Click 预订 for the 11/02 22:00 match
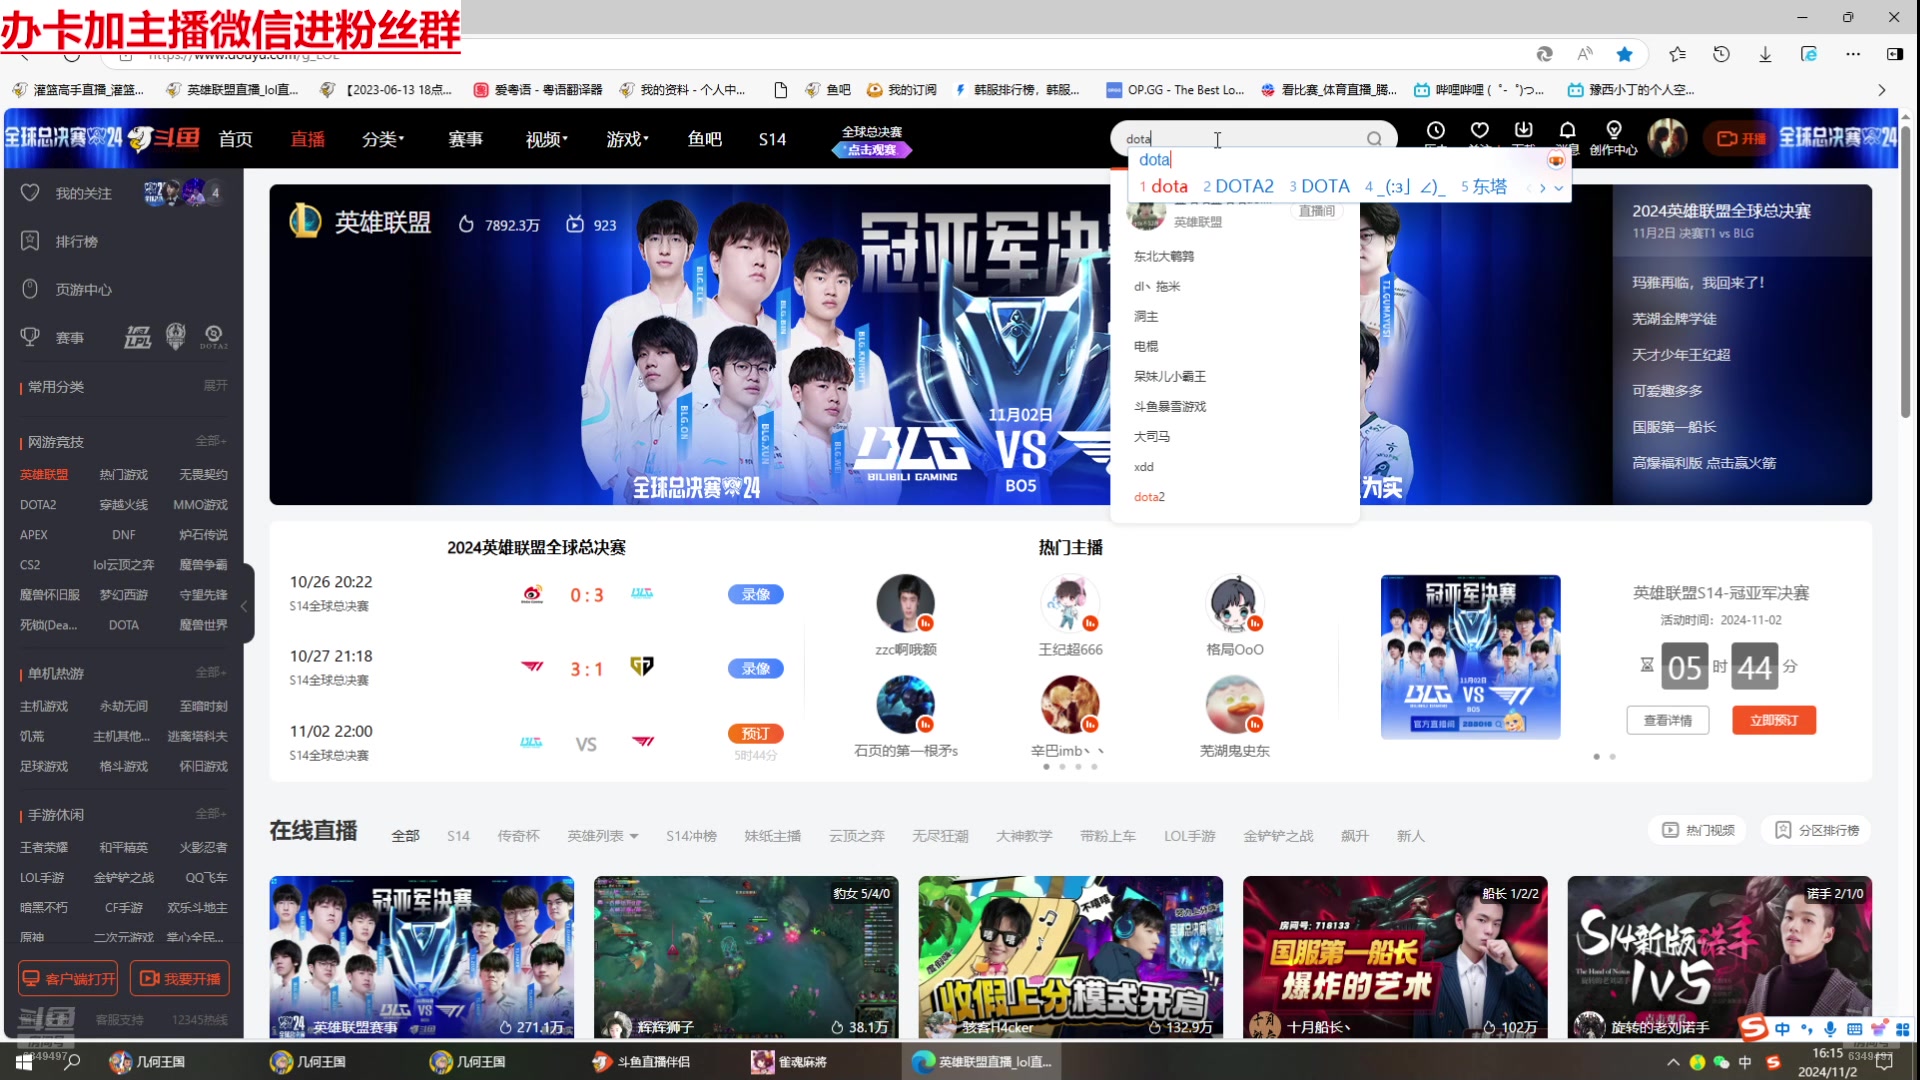1920x1080 pixels. [x=755, y=734]
